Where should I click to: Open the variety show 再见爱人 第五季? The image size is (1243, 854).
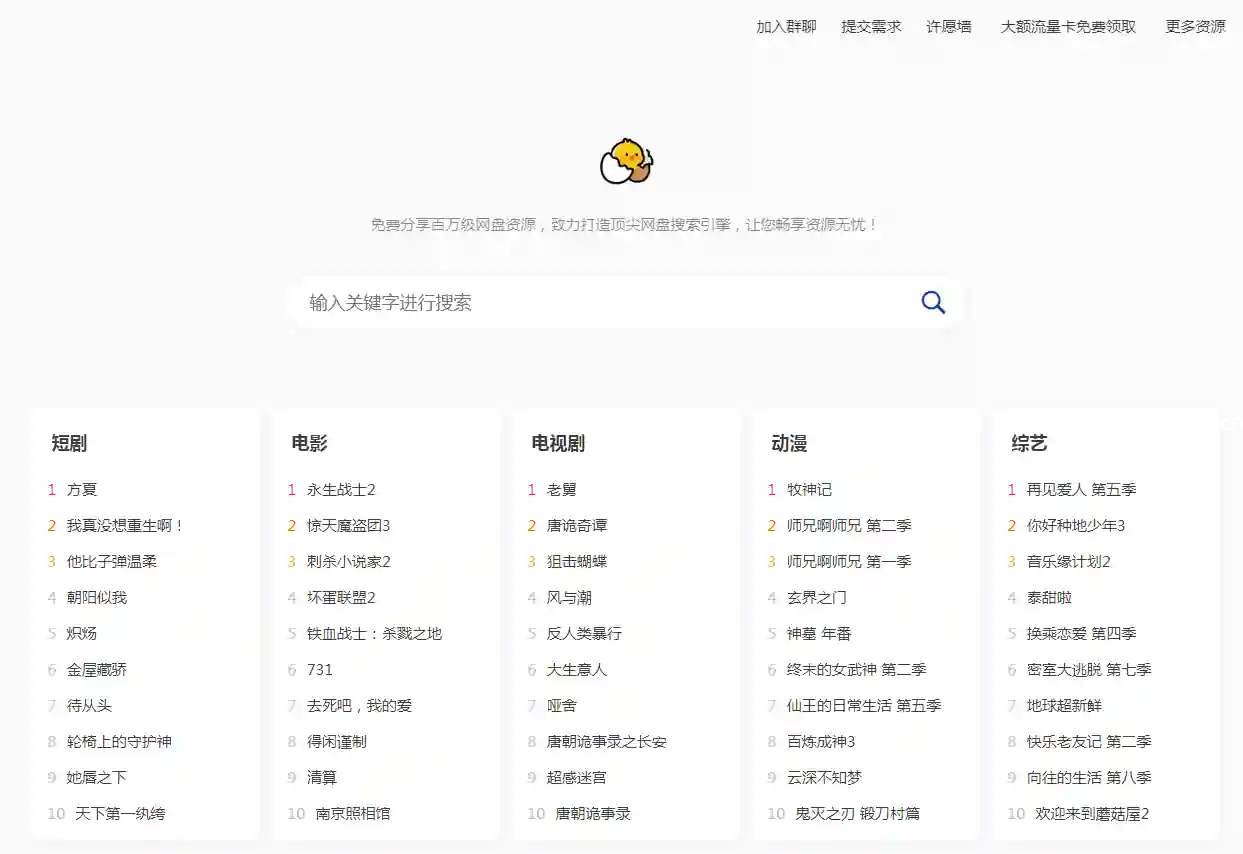(1081, 490)
